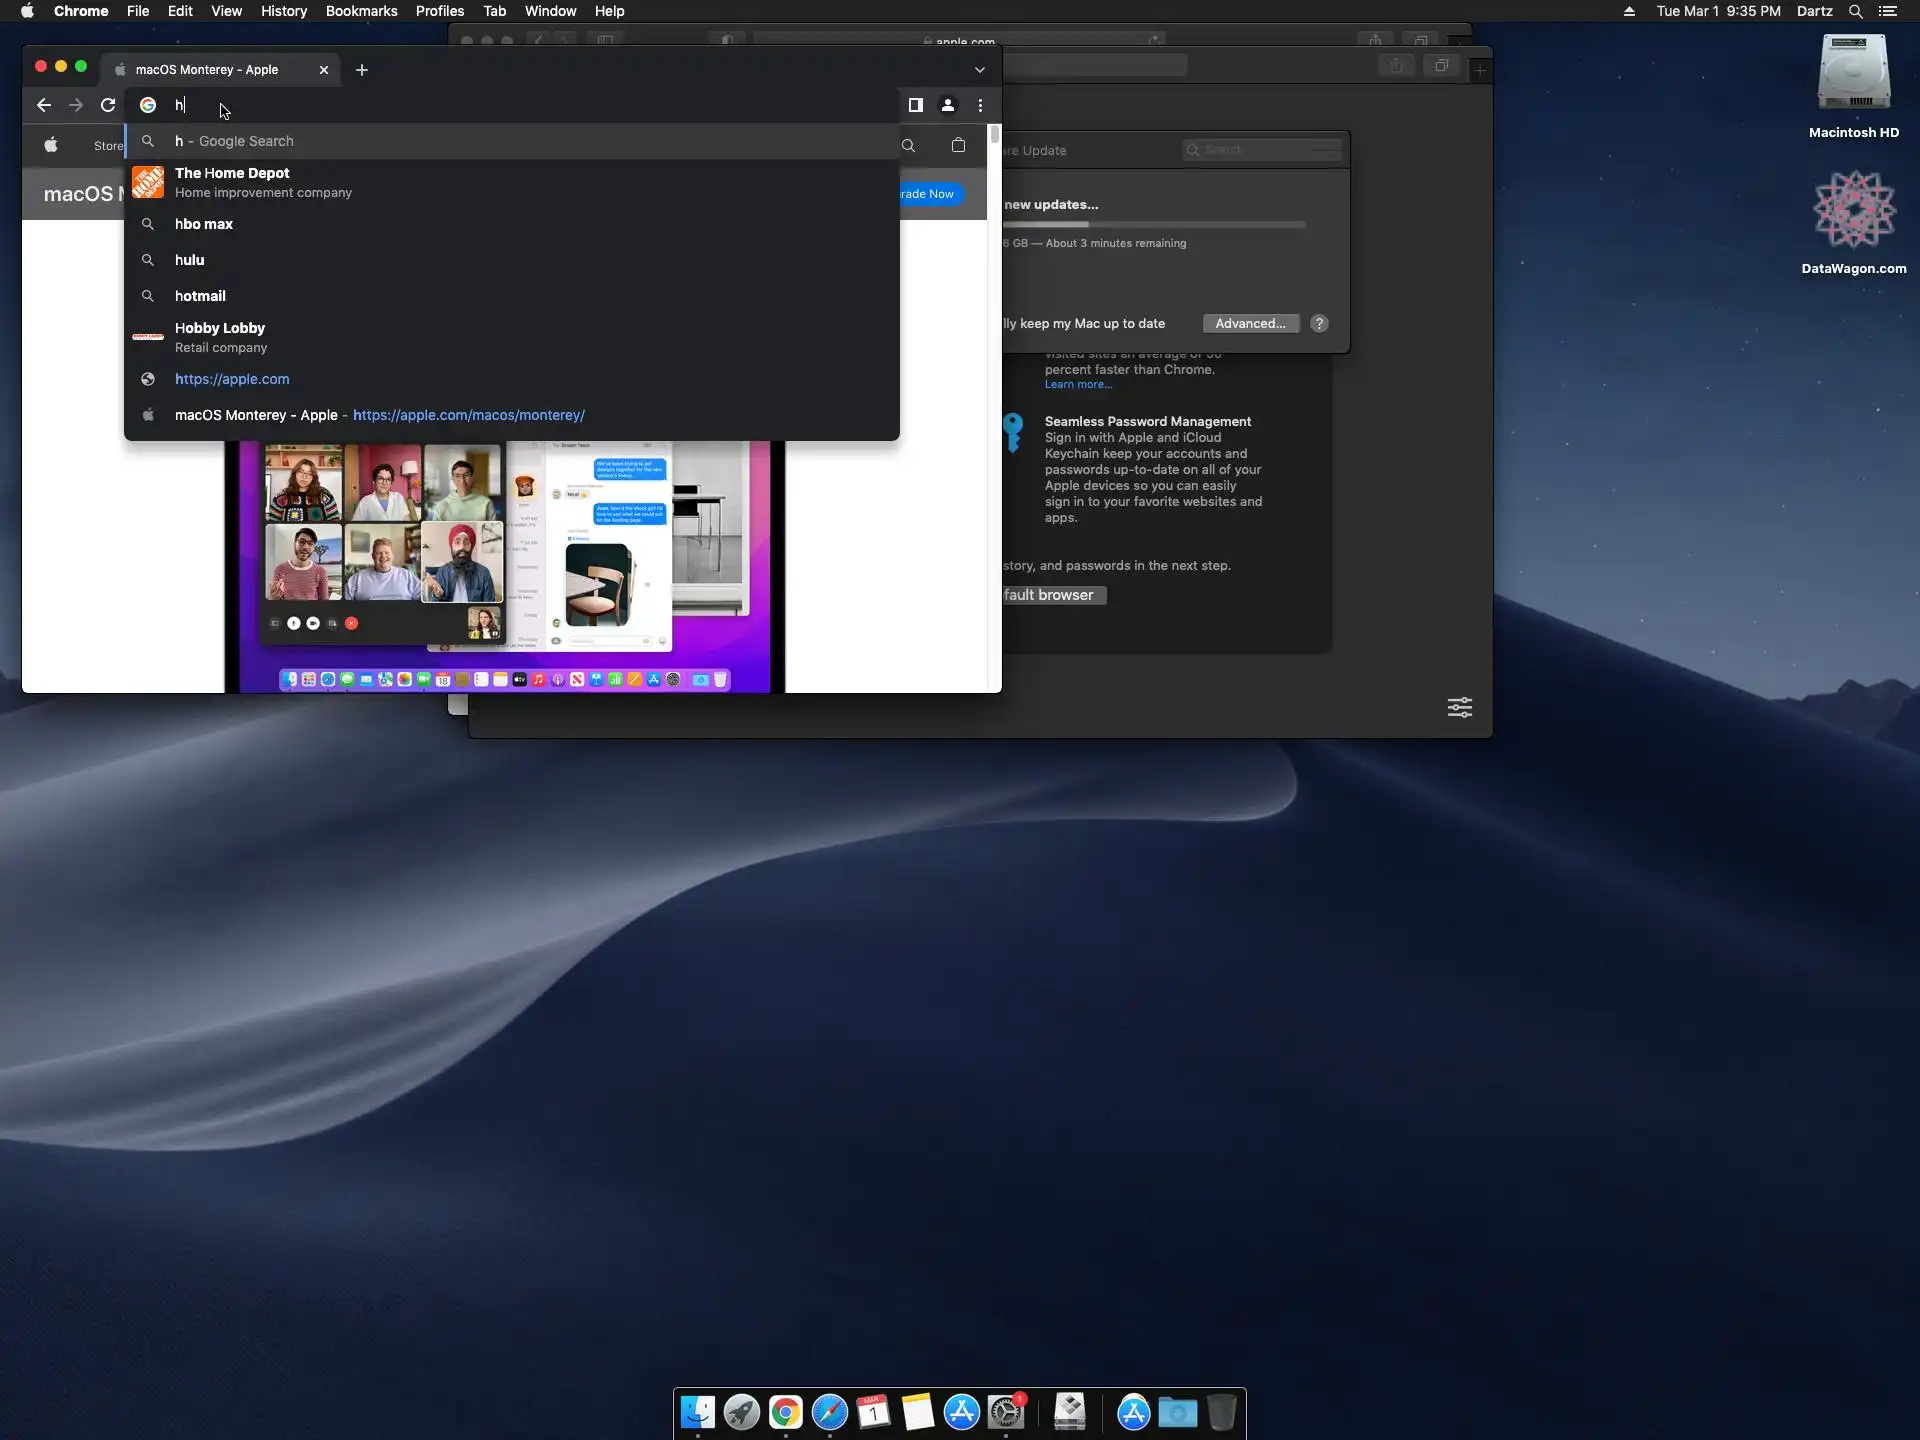
Task: Select The Home Depot suggestion
Action: 232,182
